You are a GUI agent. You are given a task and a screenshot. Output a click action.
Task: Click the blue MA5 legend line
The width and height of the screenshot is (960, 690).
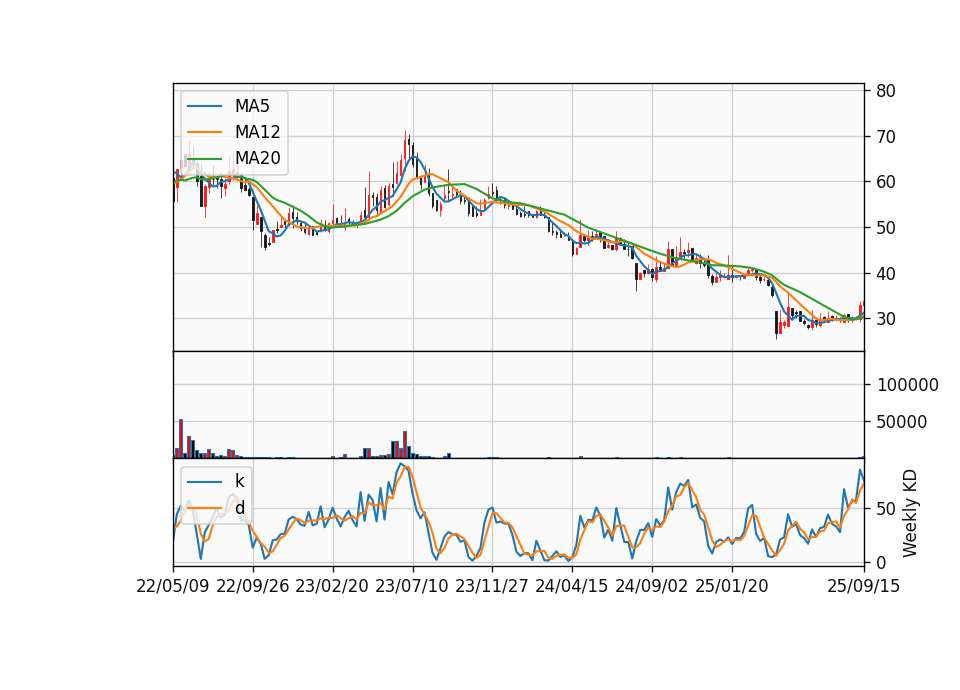pos(204,107)
